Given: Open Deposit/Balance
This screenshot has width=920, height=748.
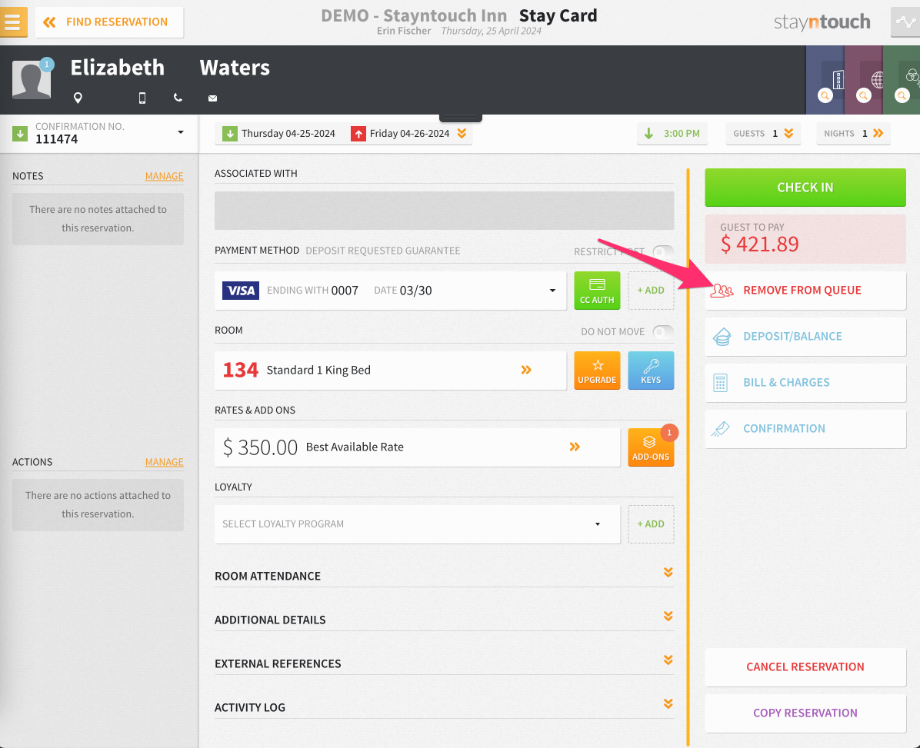Looking at the screenshot, I should 805,337.
